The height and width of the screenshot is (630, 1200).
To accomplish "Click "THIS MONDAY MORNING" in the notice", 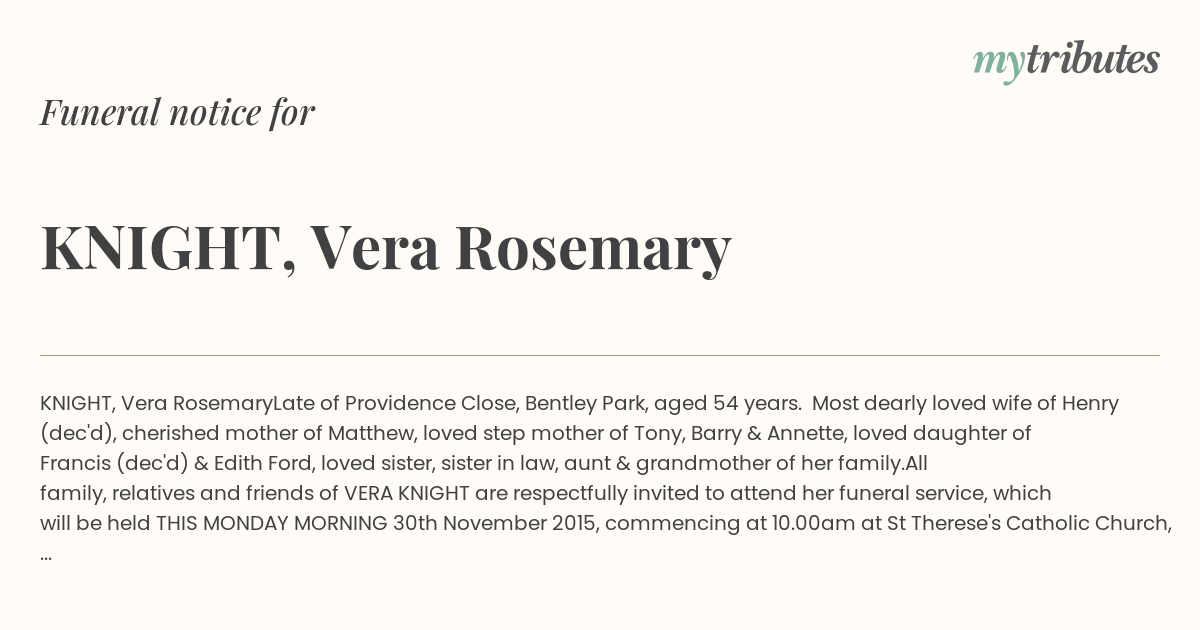I will 271,524.
